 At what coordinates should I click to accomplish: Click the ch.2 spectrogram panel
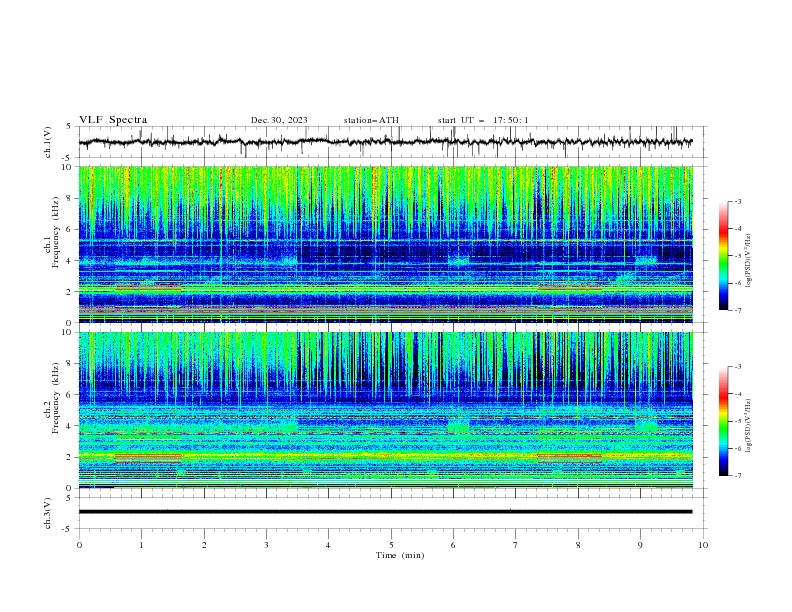[x=386, y=410]
